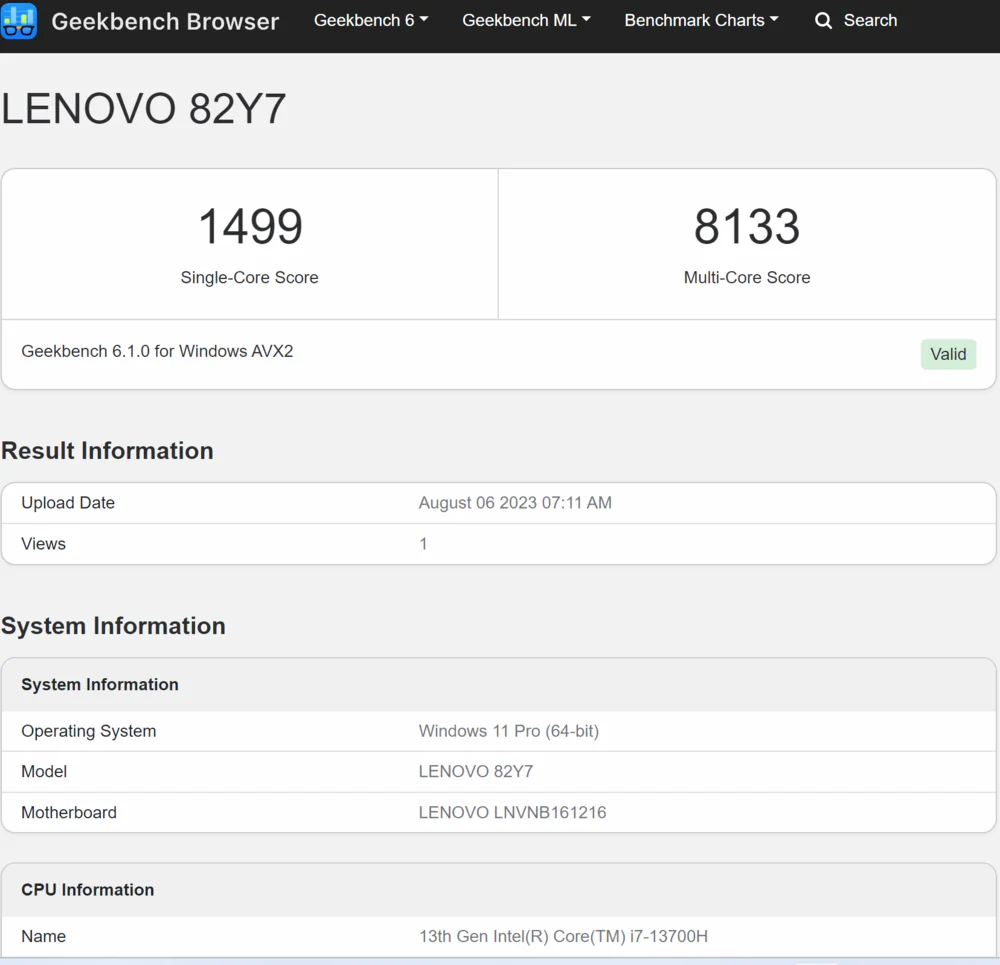
Task: Click the Geekbench logo icon
Action: click(18, 20)
